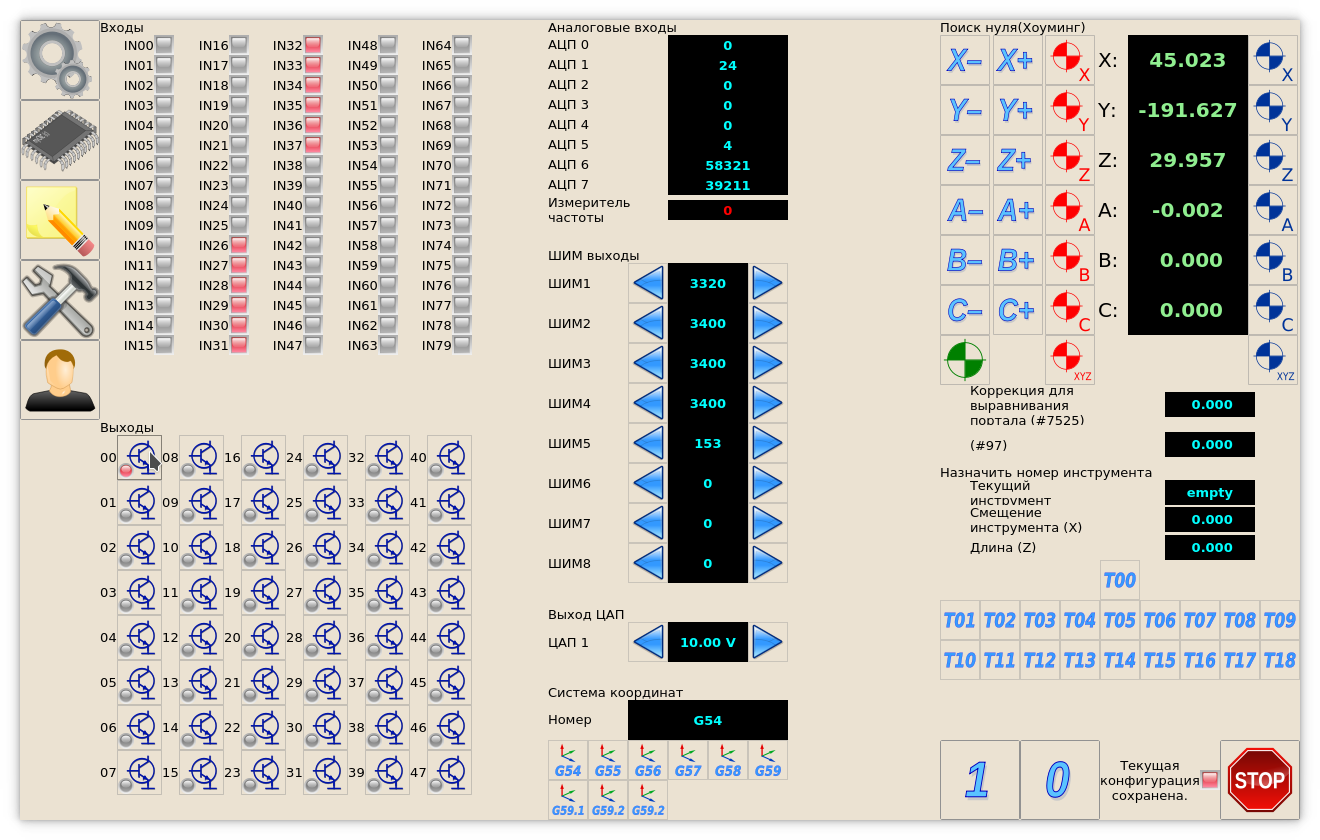Click the green target icon
Image resolution: width=1320 pixels, height=840 pixels.
coord(965,360)
